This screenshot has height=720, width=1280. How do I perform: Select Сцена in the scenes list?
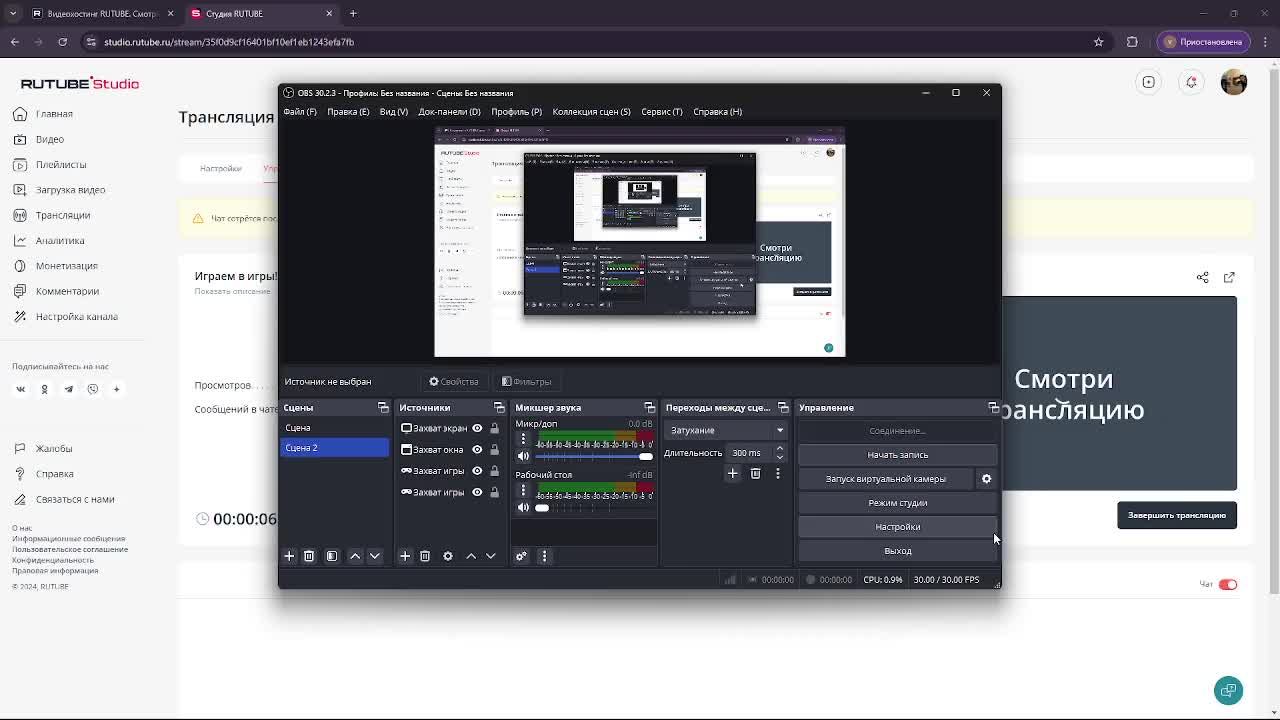point(334,428)
